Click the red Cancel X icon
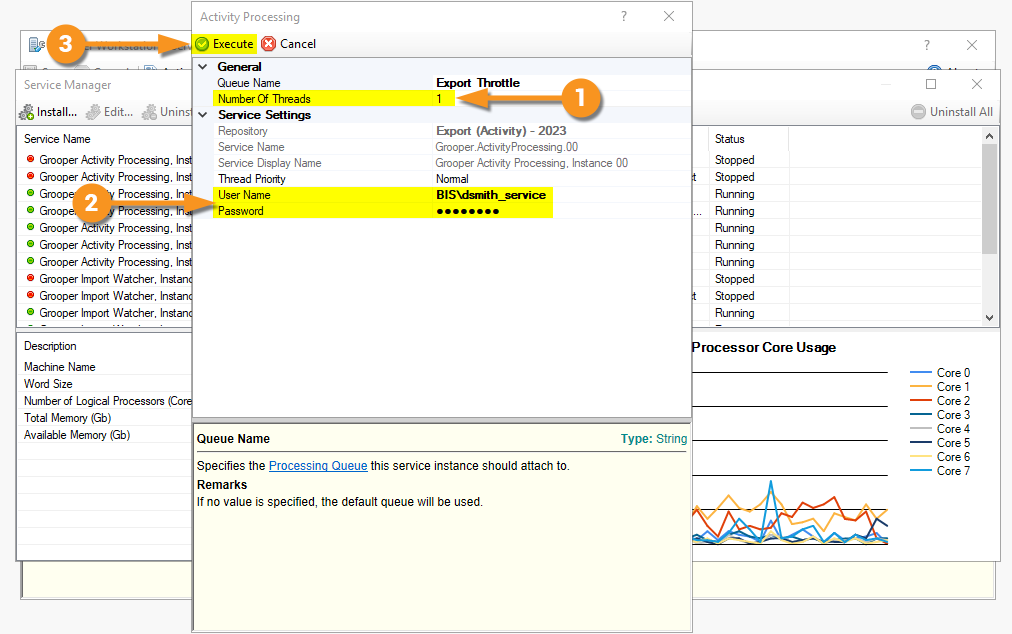Screen dimensions: 1012x634 268,44
